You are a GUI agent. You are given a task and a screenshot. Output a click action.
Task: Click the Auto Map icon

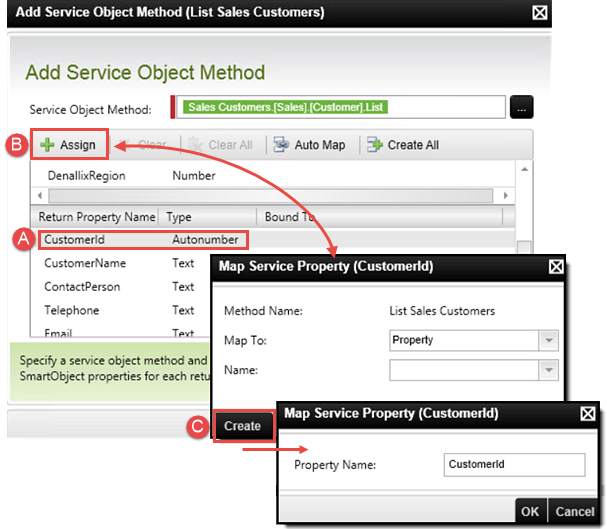(x=281, y=145)
